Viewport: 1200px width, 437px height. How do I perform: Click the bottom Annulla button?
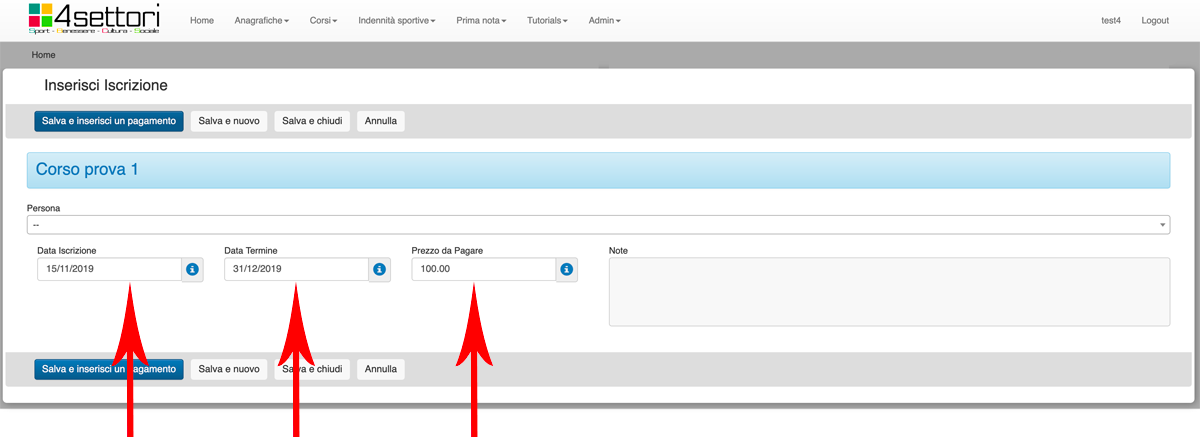point(381,369)
